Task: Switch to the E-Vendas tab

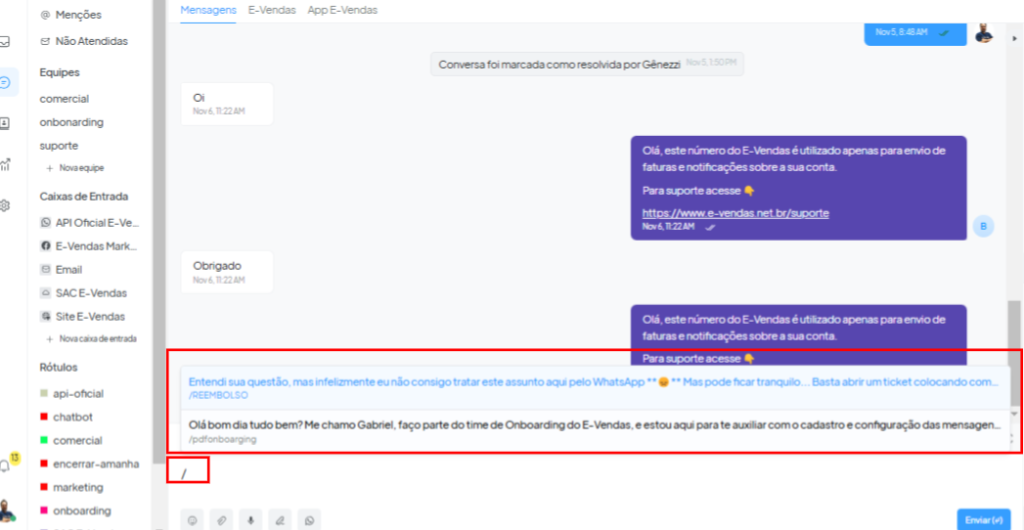Action: 272,10
